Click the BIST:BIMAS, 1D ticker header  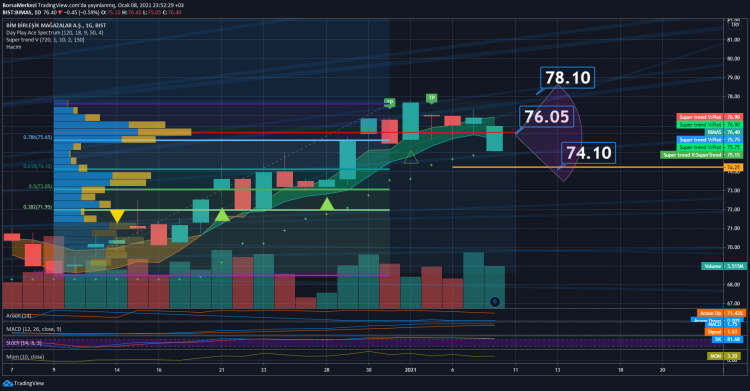pos(22,12)
